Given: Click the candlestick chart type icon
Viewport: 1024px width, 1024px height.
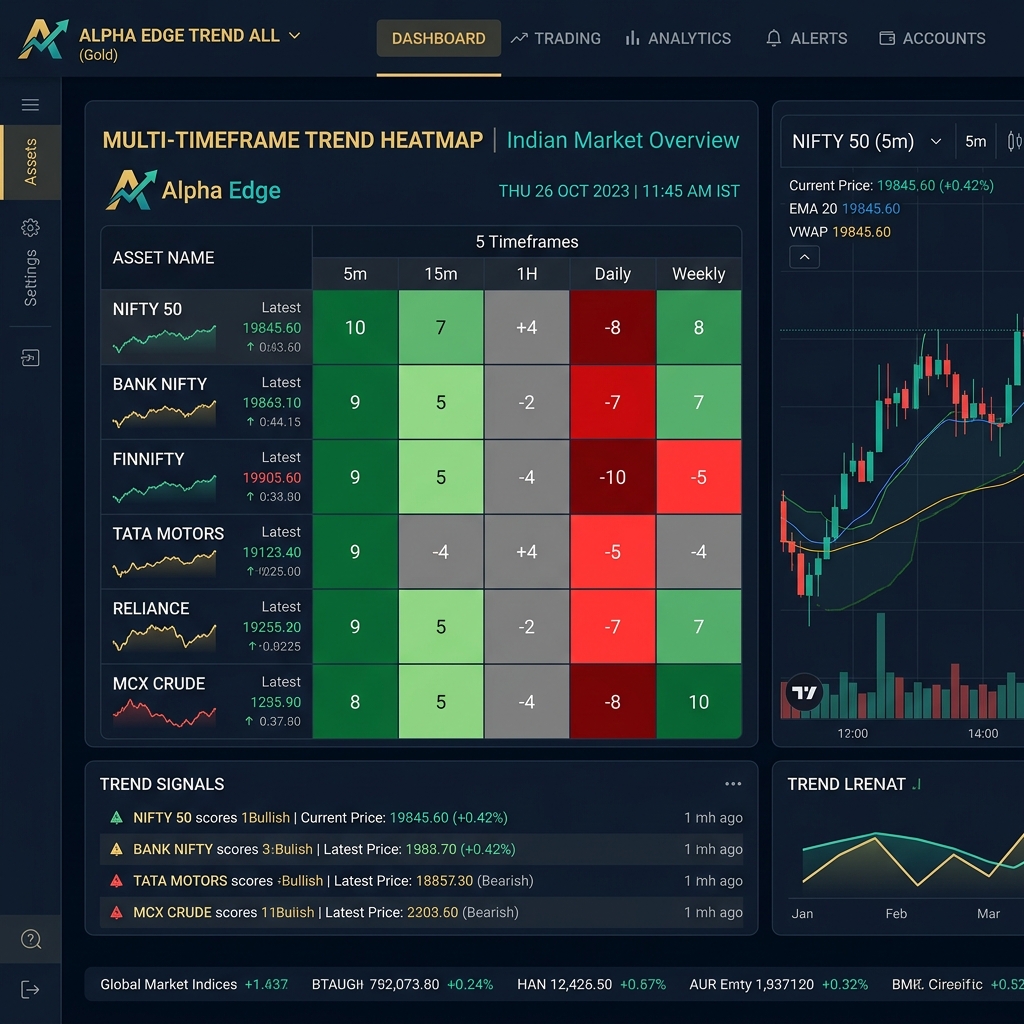Looking at the screenshot, I should coord(1014,141).
